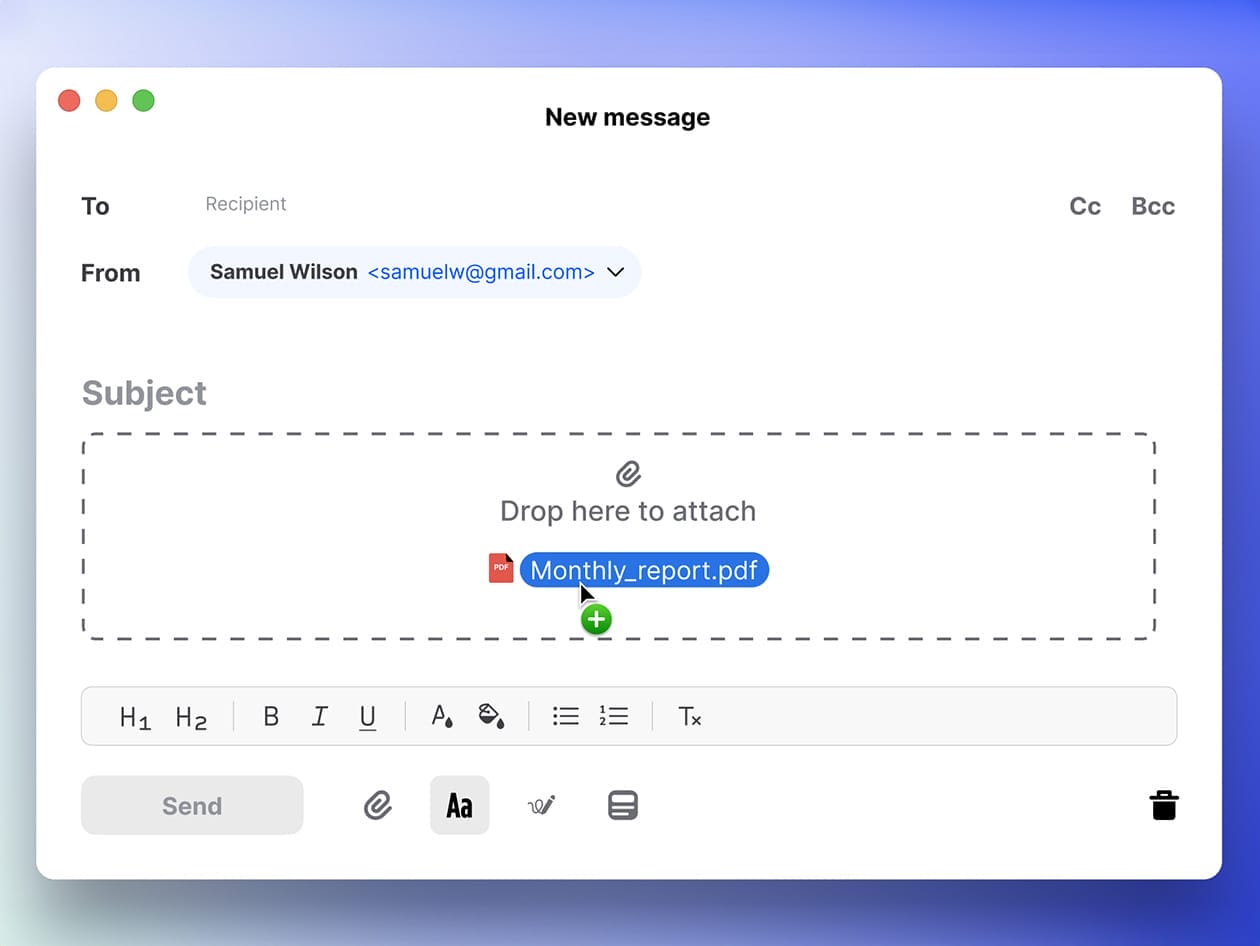The height and width of the screenshot is (946, 1260).
Task: Click the Recipient input field
Action: [x=246, y=204]
